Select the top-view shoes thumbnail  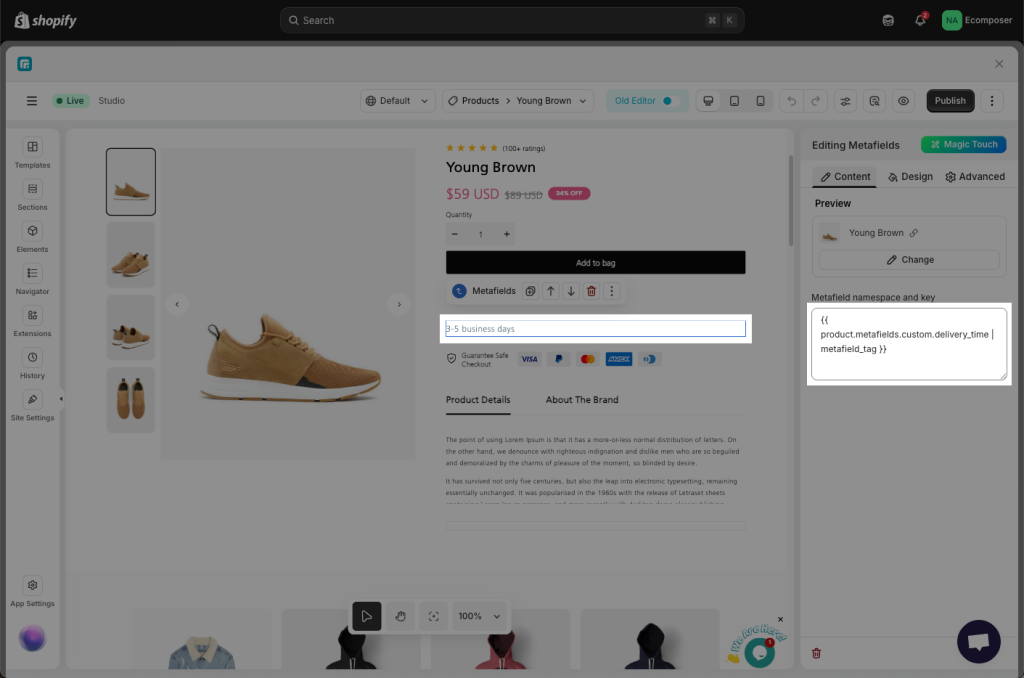[131, 400]
